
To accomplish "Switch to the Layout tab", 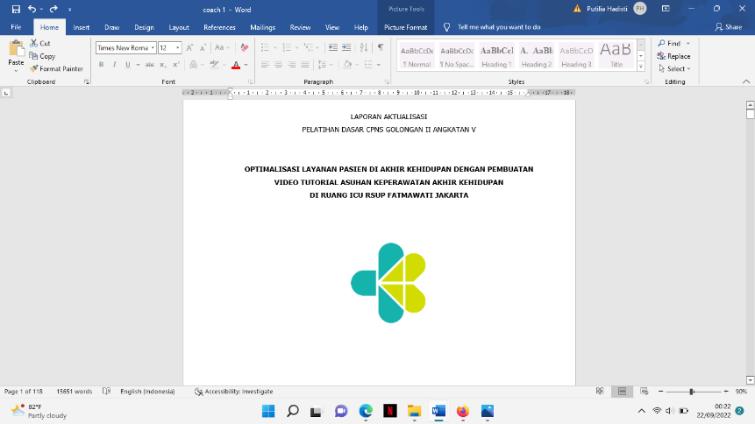I will point(179,27).
